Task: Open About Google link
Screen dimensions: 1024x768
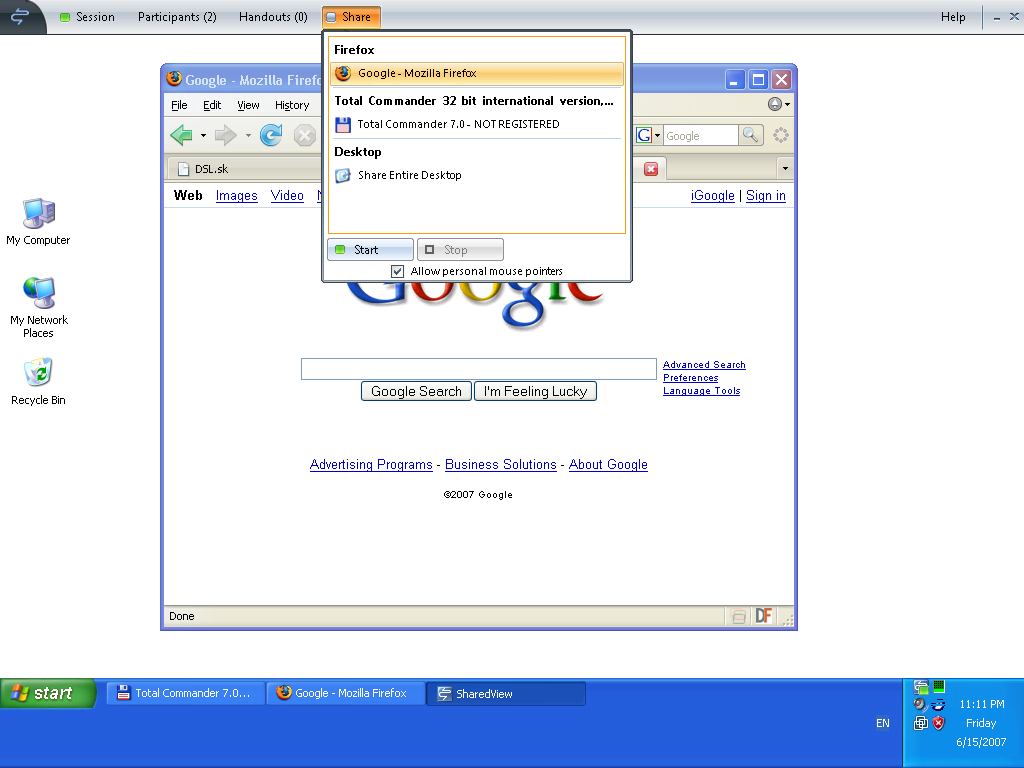Action: coord(608,465)
